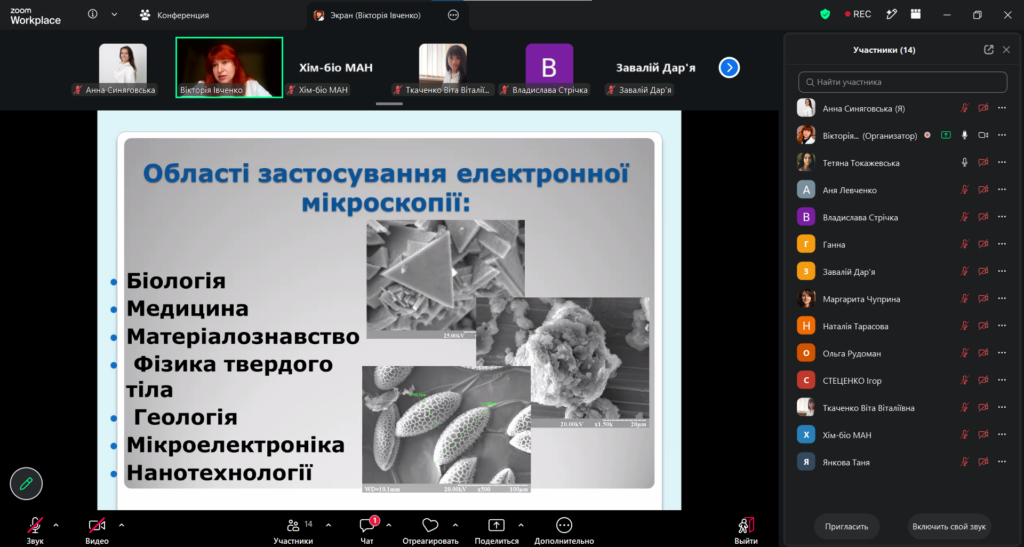Switch to the Экран (Вікторія Івченко) tab
Screen dimensions: 1024x547
367,15
